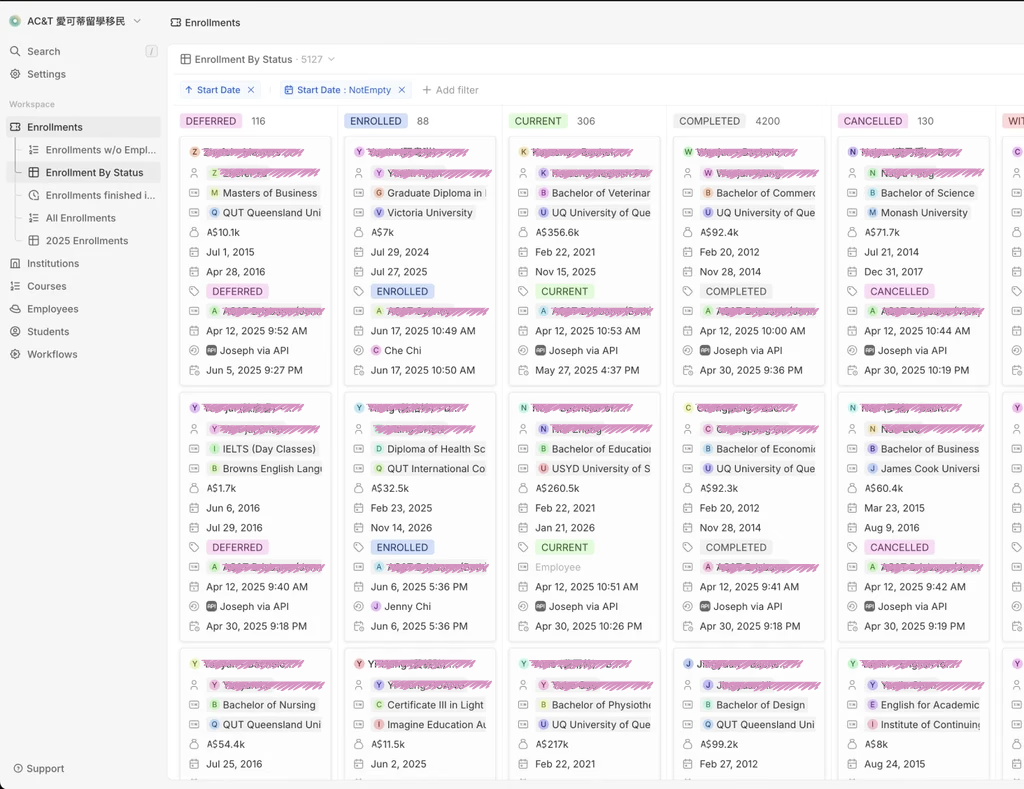
Task: Open the AC&T workspace switcher dropdown
Action: 76,21
